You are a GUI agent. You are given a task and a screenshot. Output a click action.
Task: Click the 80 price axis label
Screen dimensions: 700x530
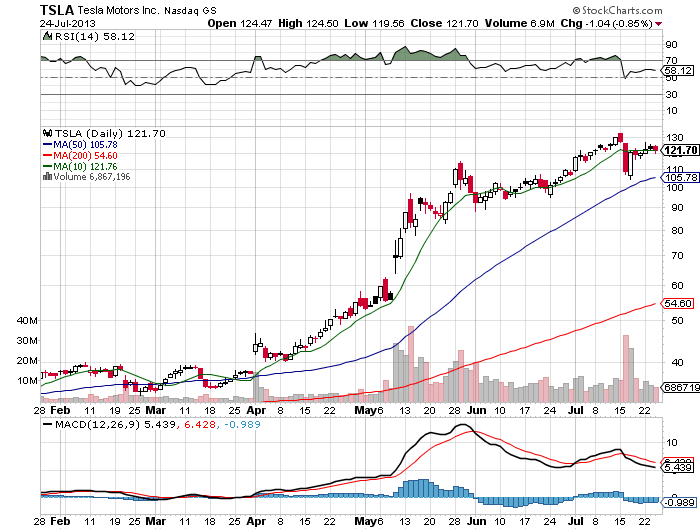click(x=677, y=231)
